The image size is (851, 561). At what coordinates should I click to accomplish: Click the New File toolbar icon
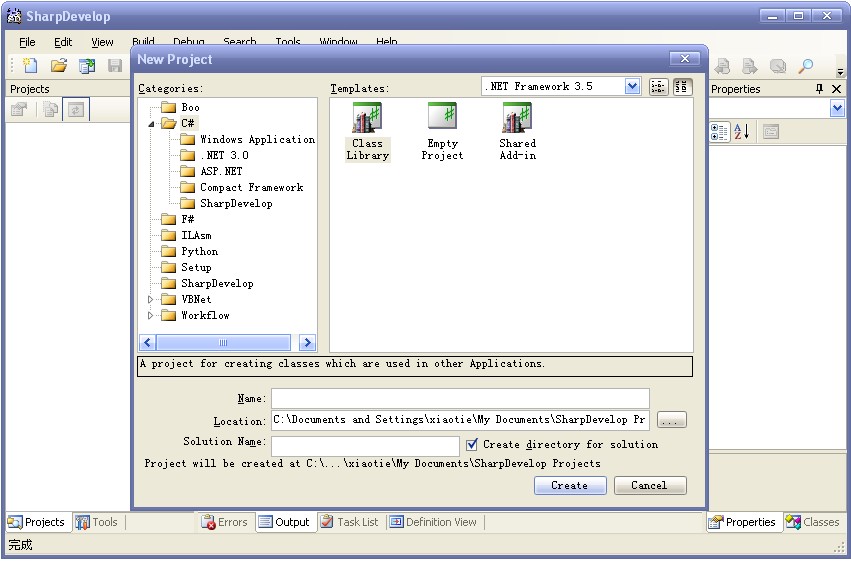click(31, 66)
